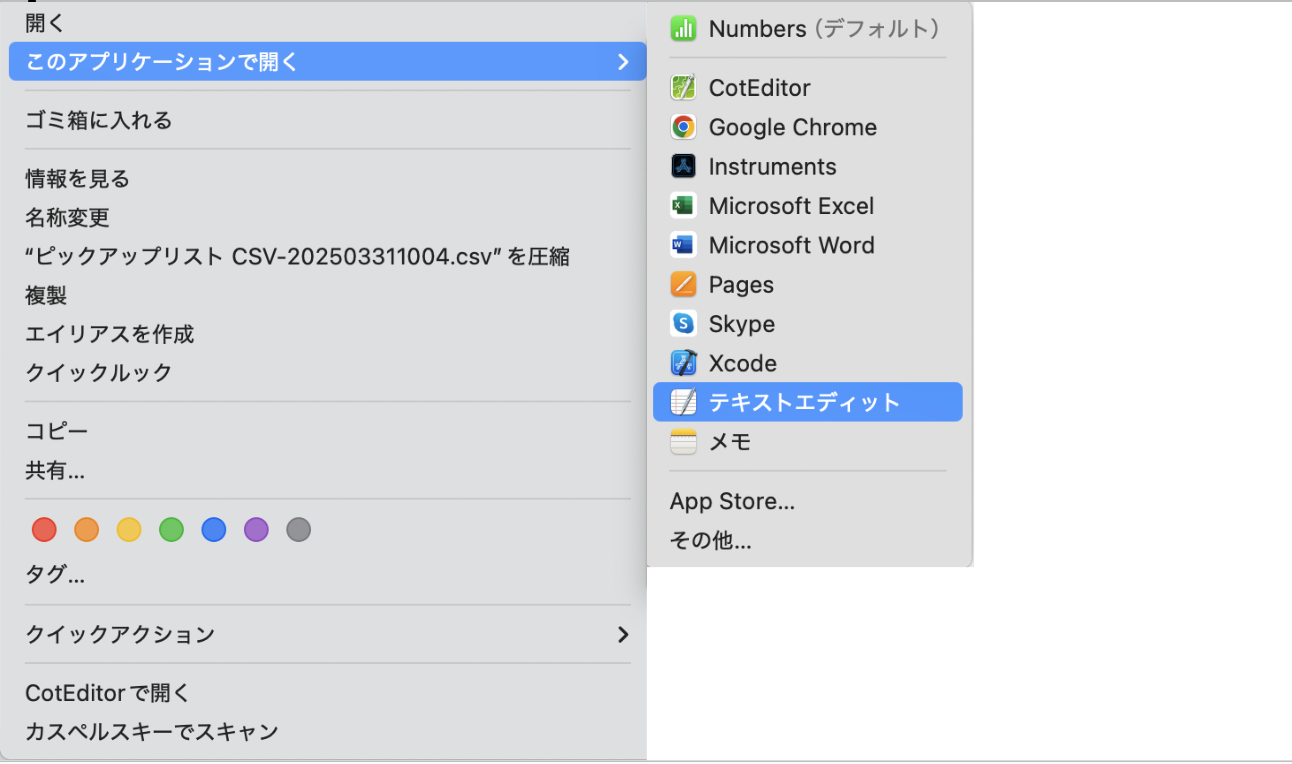Apply the orange tag color

pos(87,530)
